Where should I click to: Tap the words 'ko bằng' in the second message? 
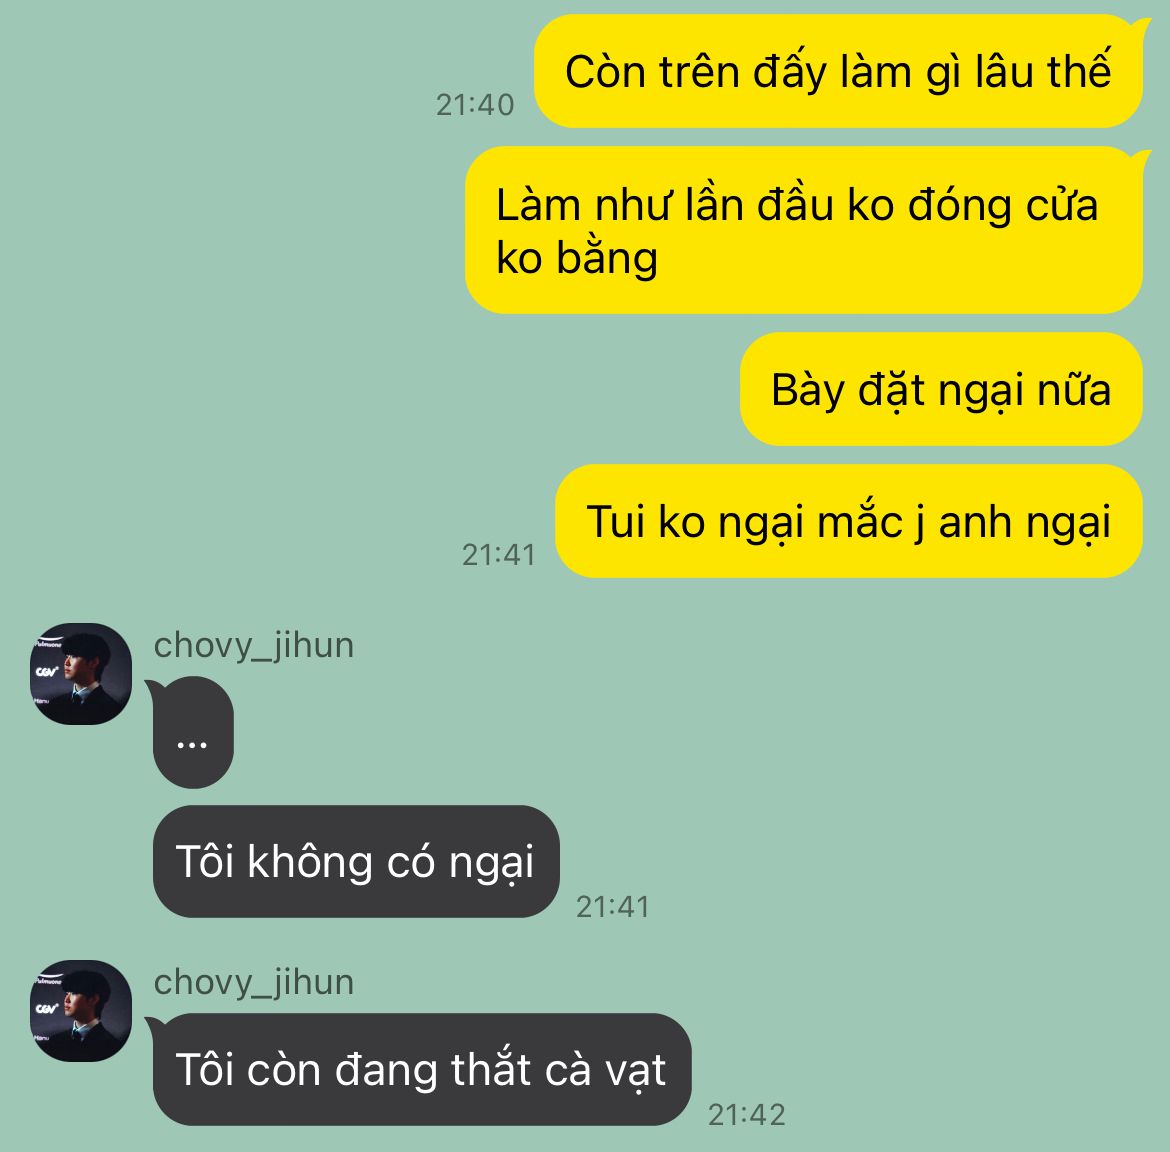pos(577,259)
